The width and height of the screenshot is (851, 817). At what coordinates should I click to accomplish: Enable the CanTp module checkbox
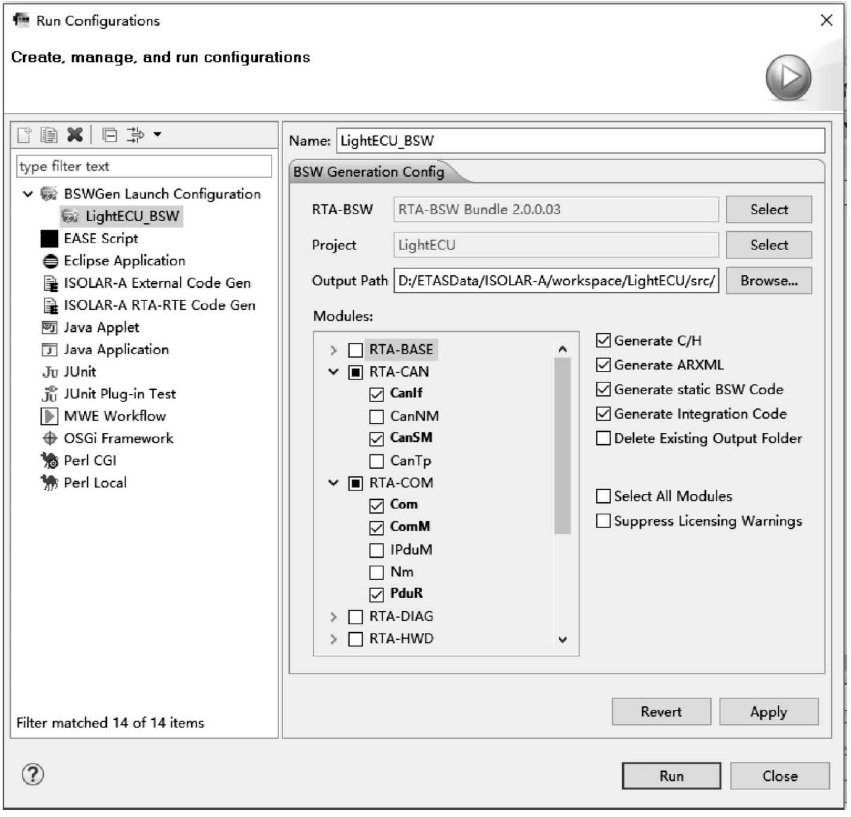point(377,462)
